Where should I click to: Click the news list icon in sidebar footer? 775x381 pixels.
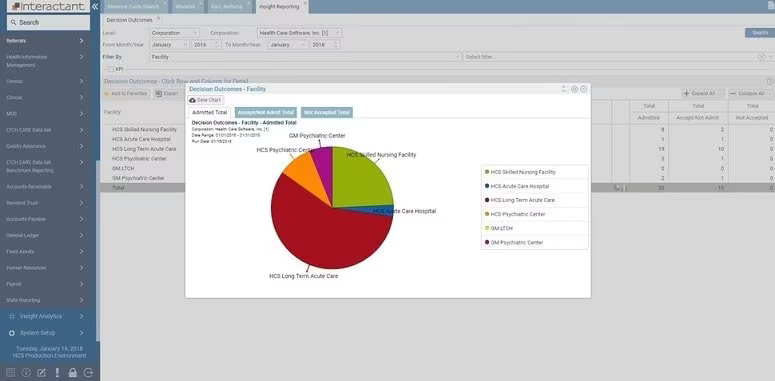11,373
